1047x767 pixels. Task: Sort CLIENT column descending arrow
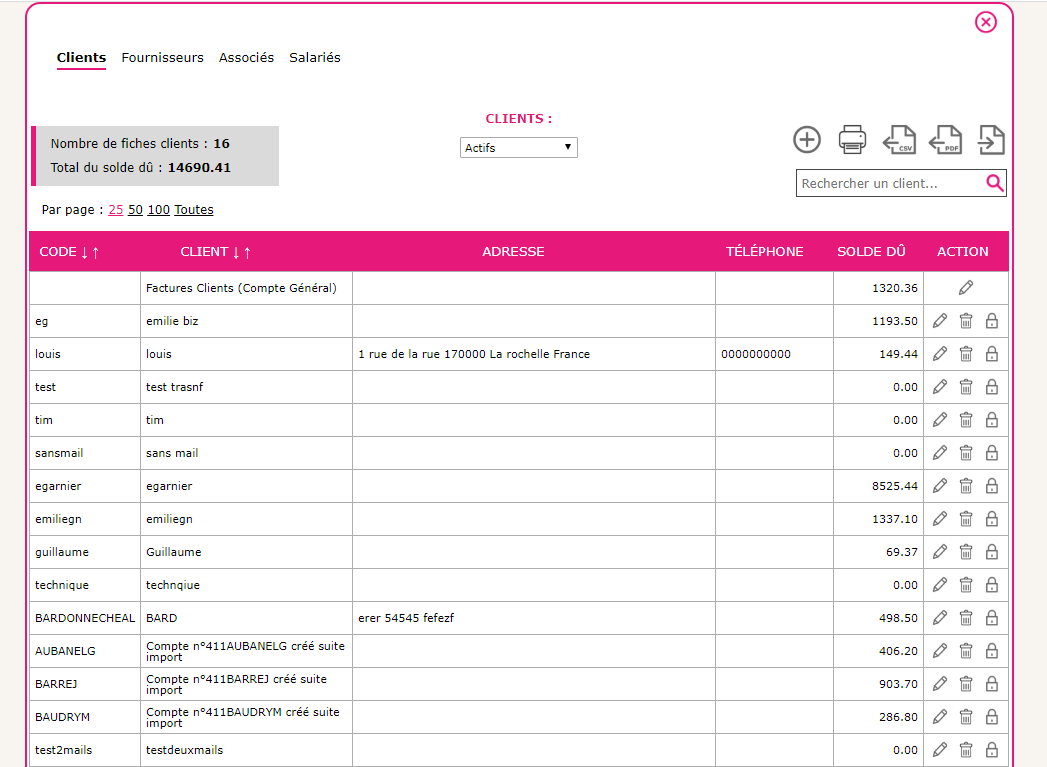[236, 252]
